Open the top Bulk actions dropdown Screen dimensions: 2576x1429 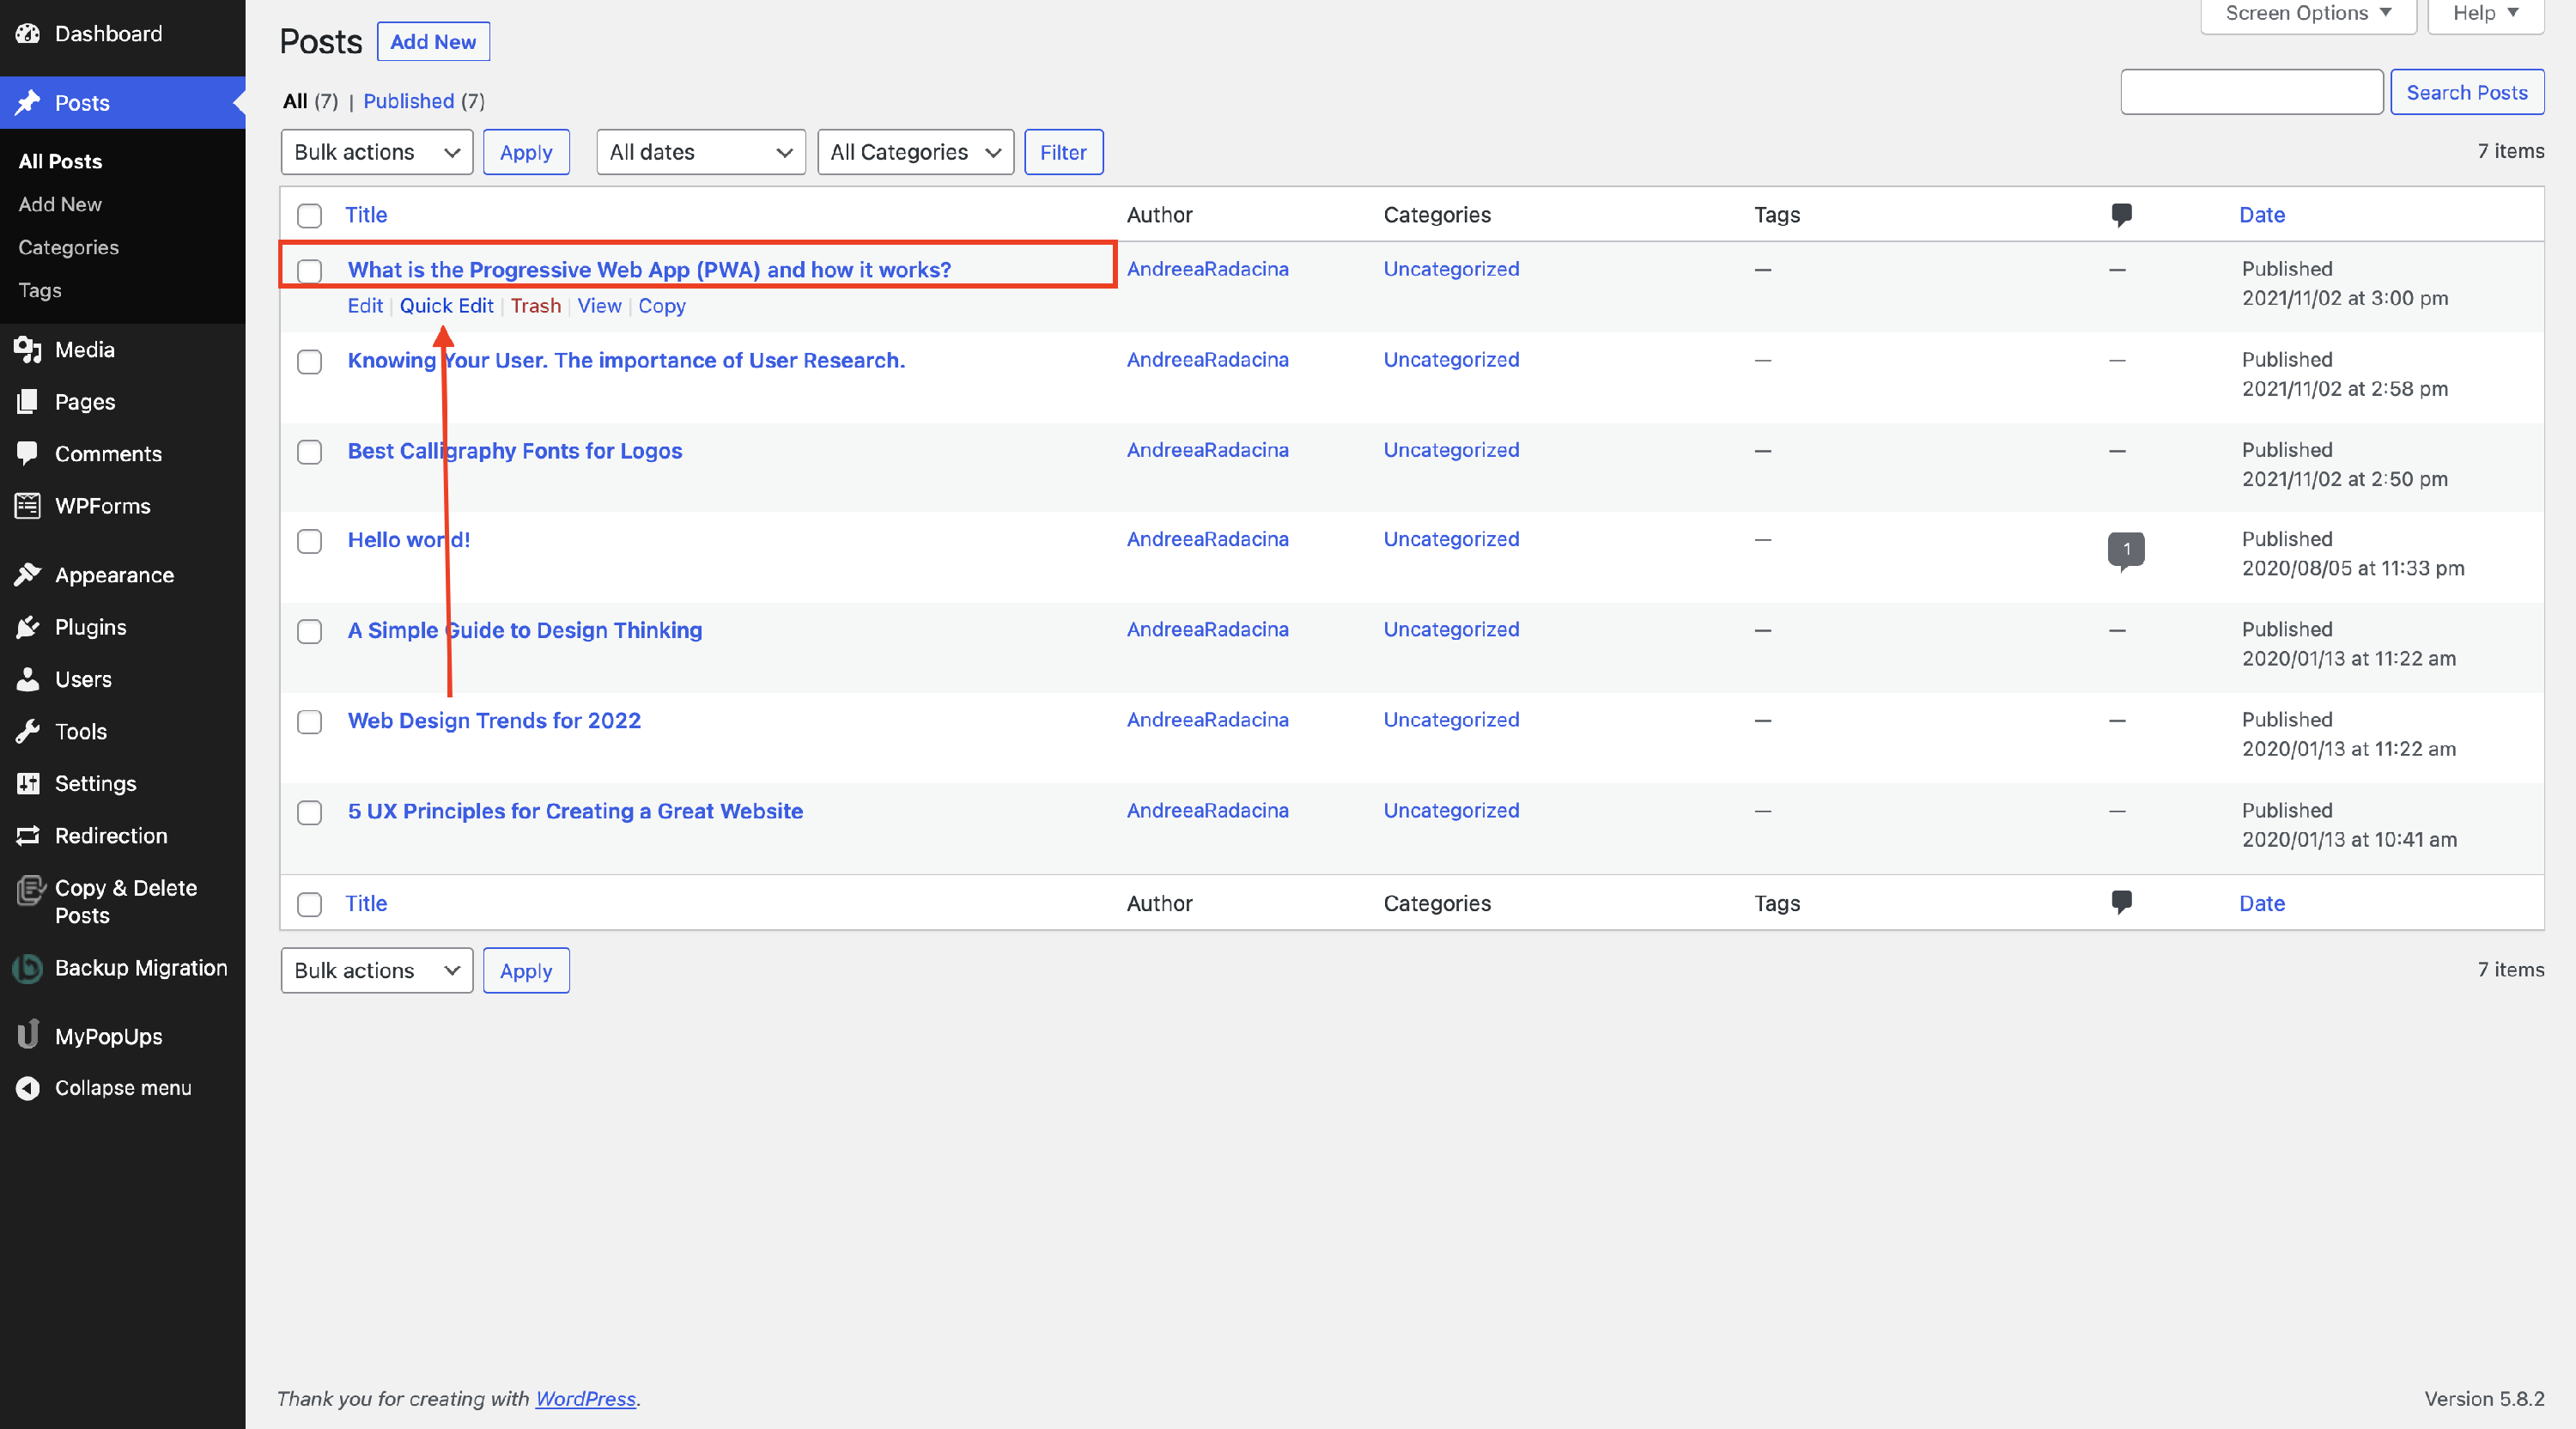[376, 152]
